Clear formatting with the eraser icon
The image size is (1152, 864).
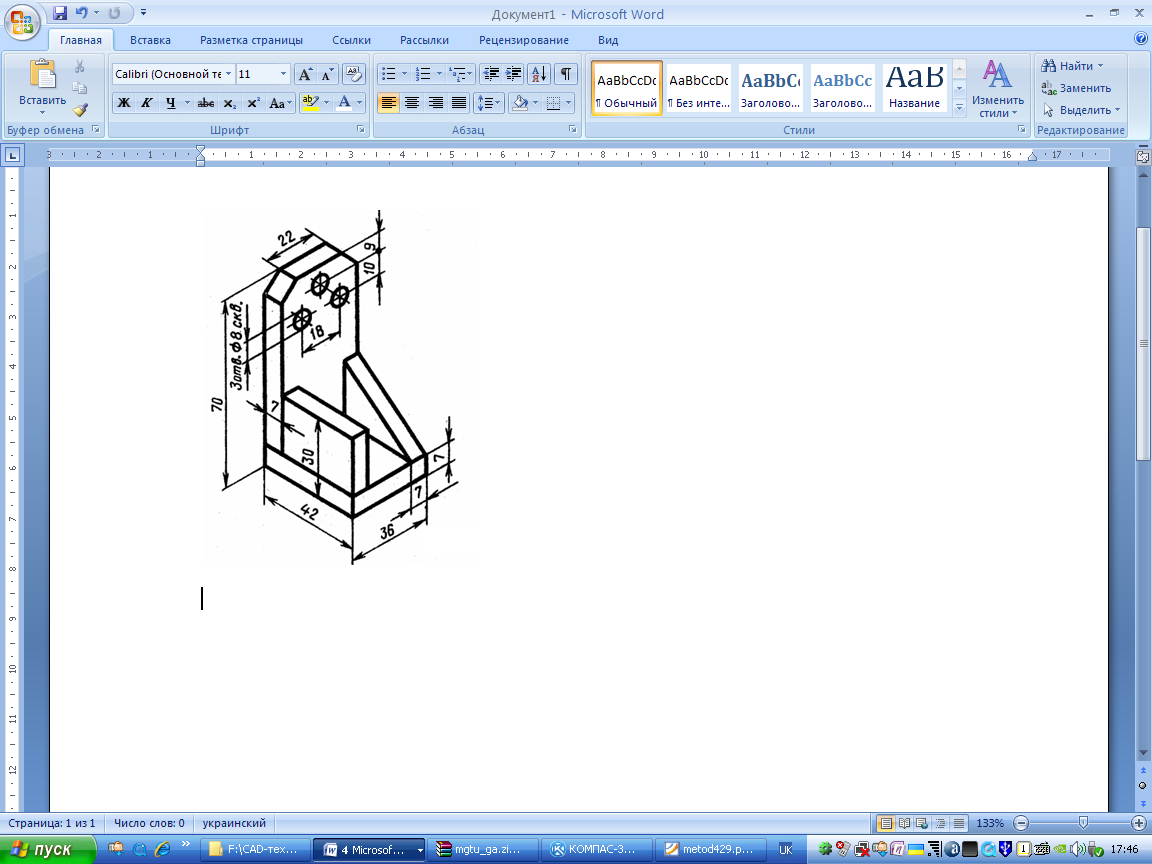[353, 74]
